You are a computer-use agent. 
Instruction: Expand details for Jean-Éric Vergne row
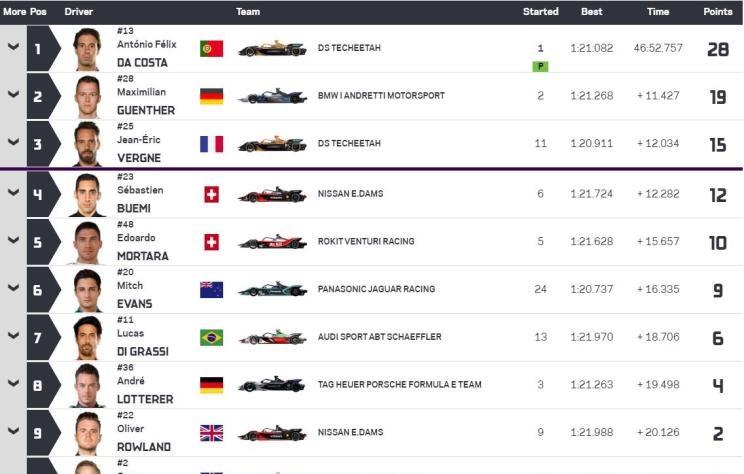point(13,142)
